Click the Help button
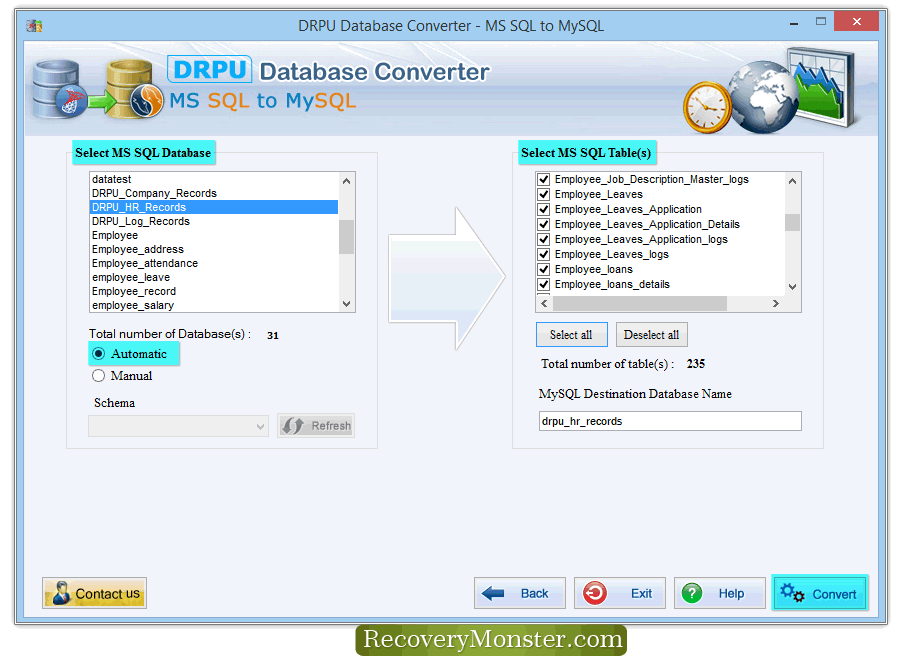 (x=720, y=593)
